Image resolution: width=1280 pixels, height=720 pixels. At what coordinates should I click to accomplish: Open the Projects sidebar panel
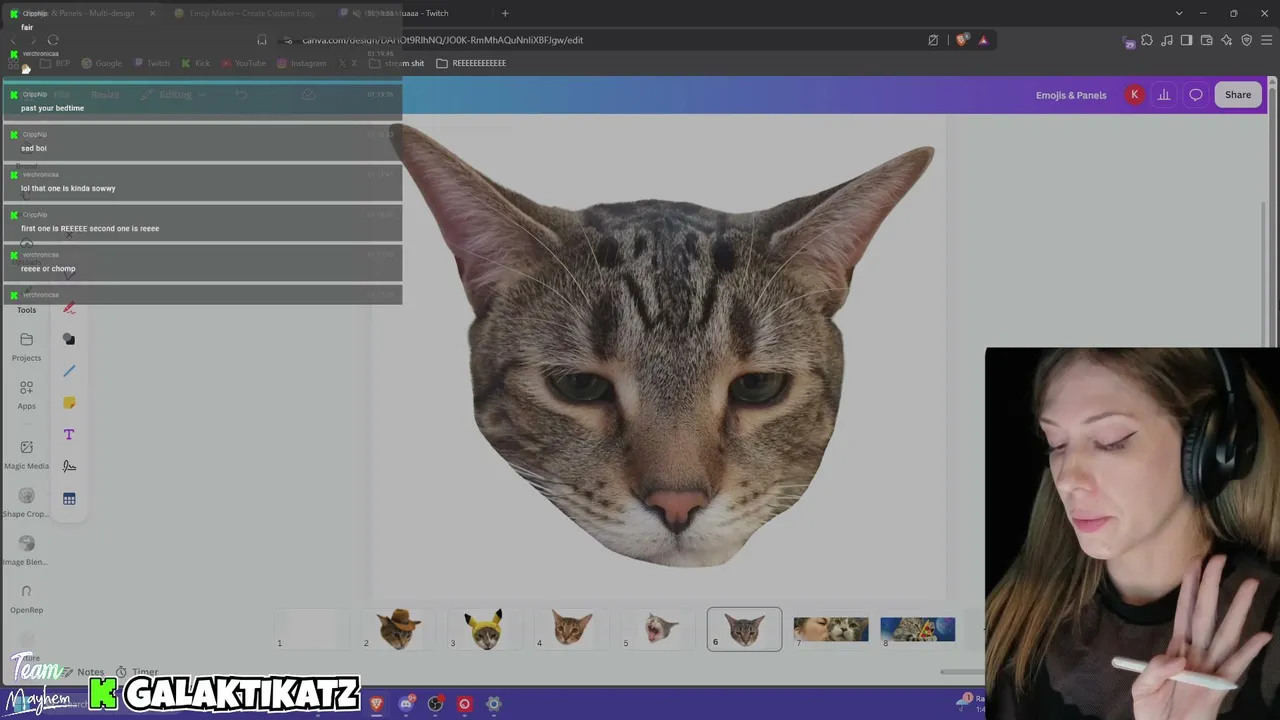coord(26,346)
